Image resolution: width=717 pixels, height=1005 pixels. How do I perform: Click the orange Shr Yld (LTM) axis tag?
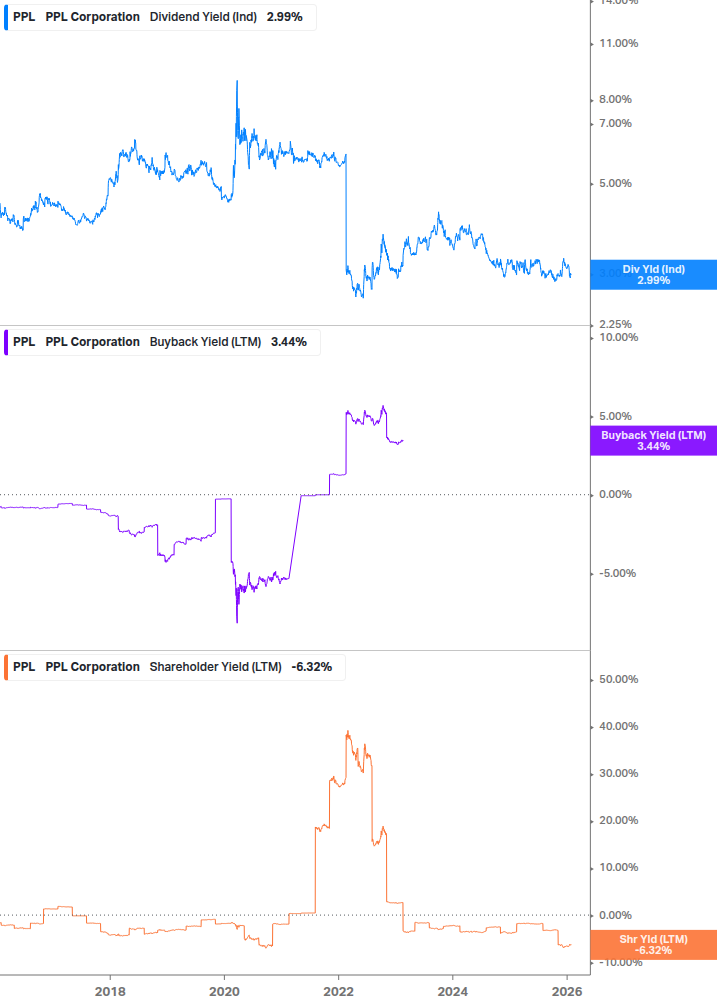pyautogui.click(x=653, y=945)
